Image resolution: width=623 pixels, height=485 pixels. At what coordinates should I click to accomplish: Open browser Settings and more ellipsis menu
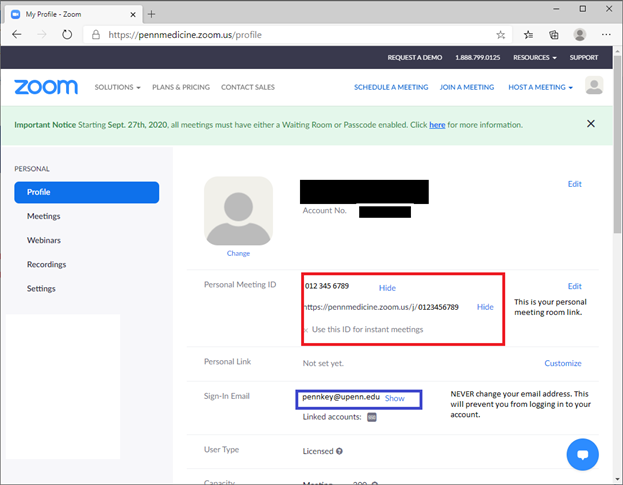pyautogui.click(x=606, y=35)
